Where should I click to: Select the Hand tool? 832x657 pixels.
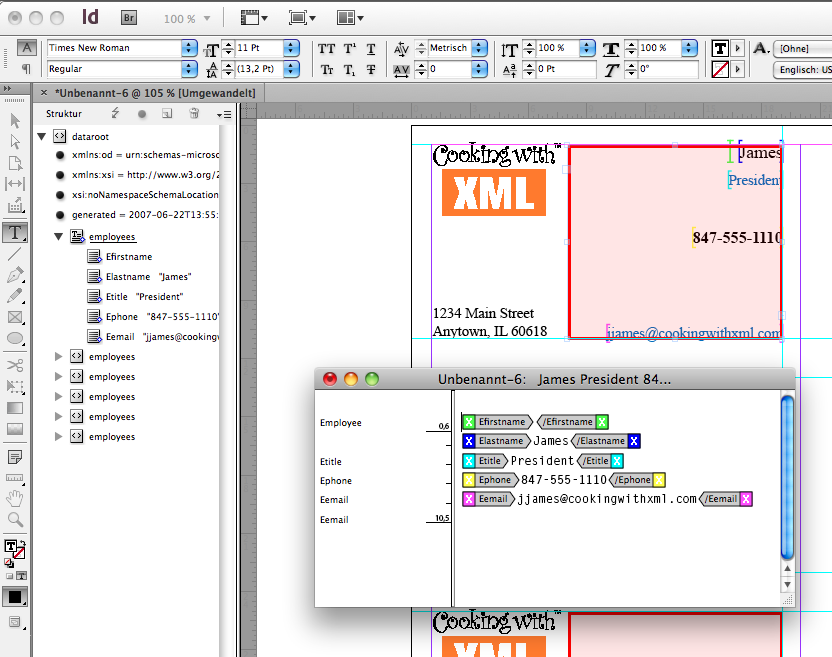[15, 498]
